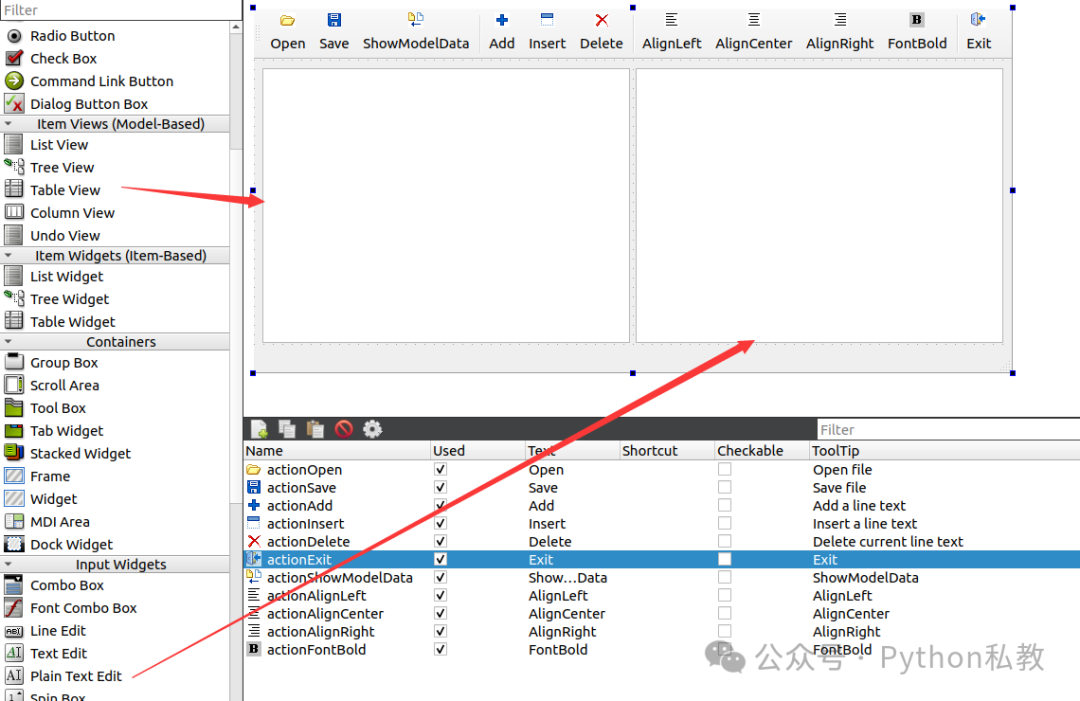1080x701 pixels.
Task: Select the actionShowModelData row
Action: point(661,578)
